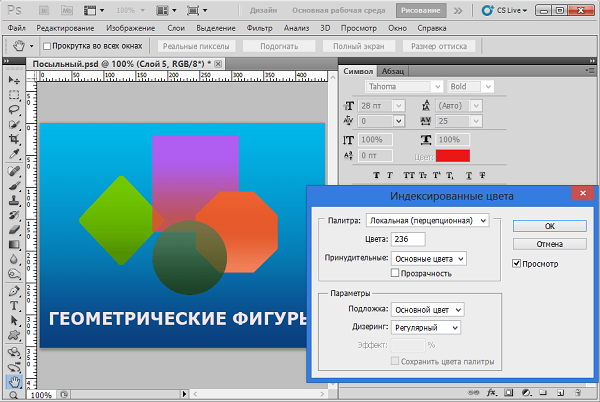600x402 pixels.
Task: Click the Цвета input field
Action: [x=408, y=239]
